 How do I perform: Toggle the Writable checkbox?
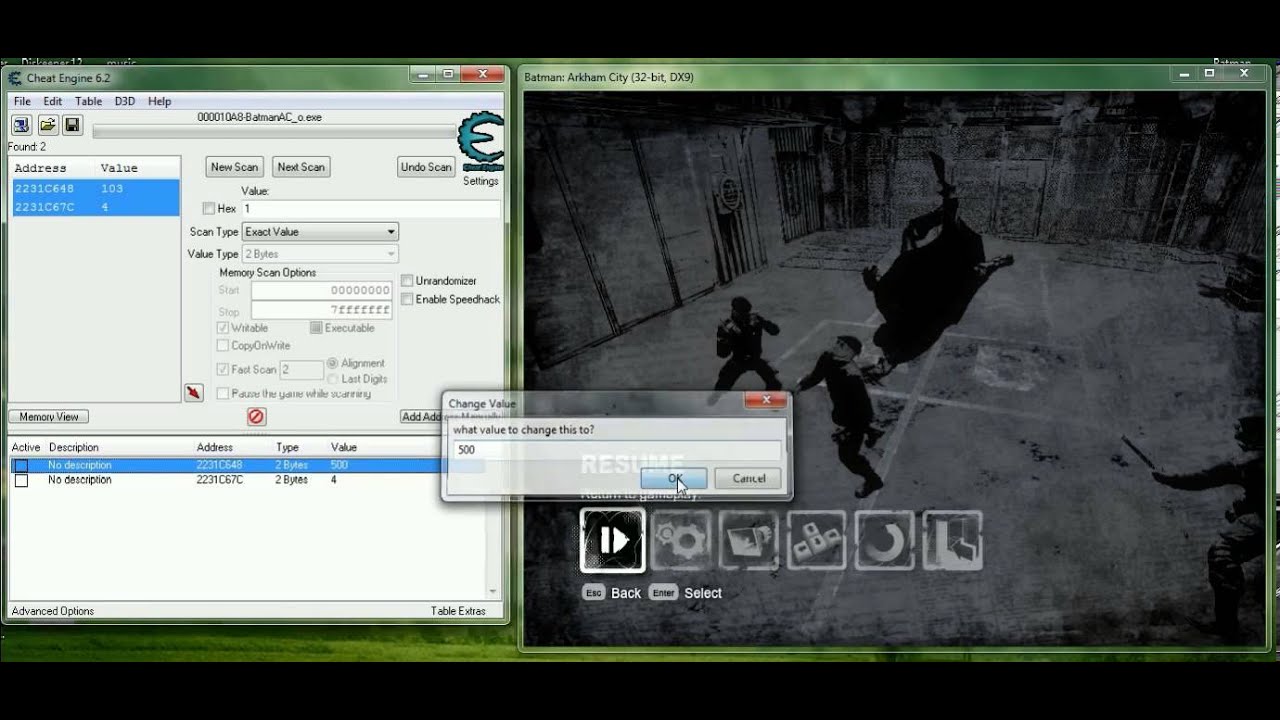(x=222, y=328)
